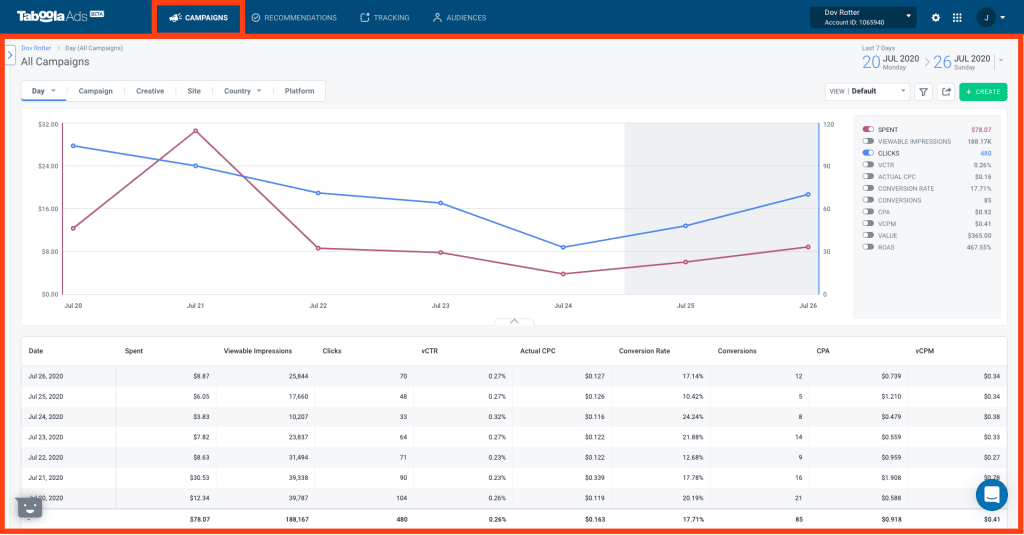
Task: Open the View Default dropdown
Action: [x=867, y=91]
